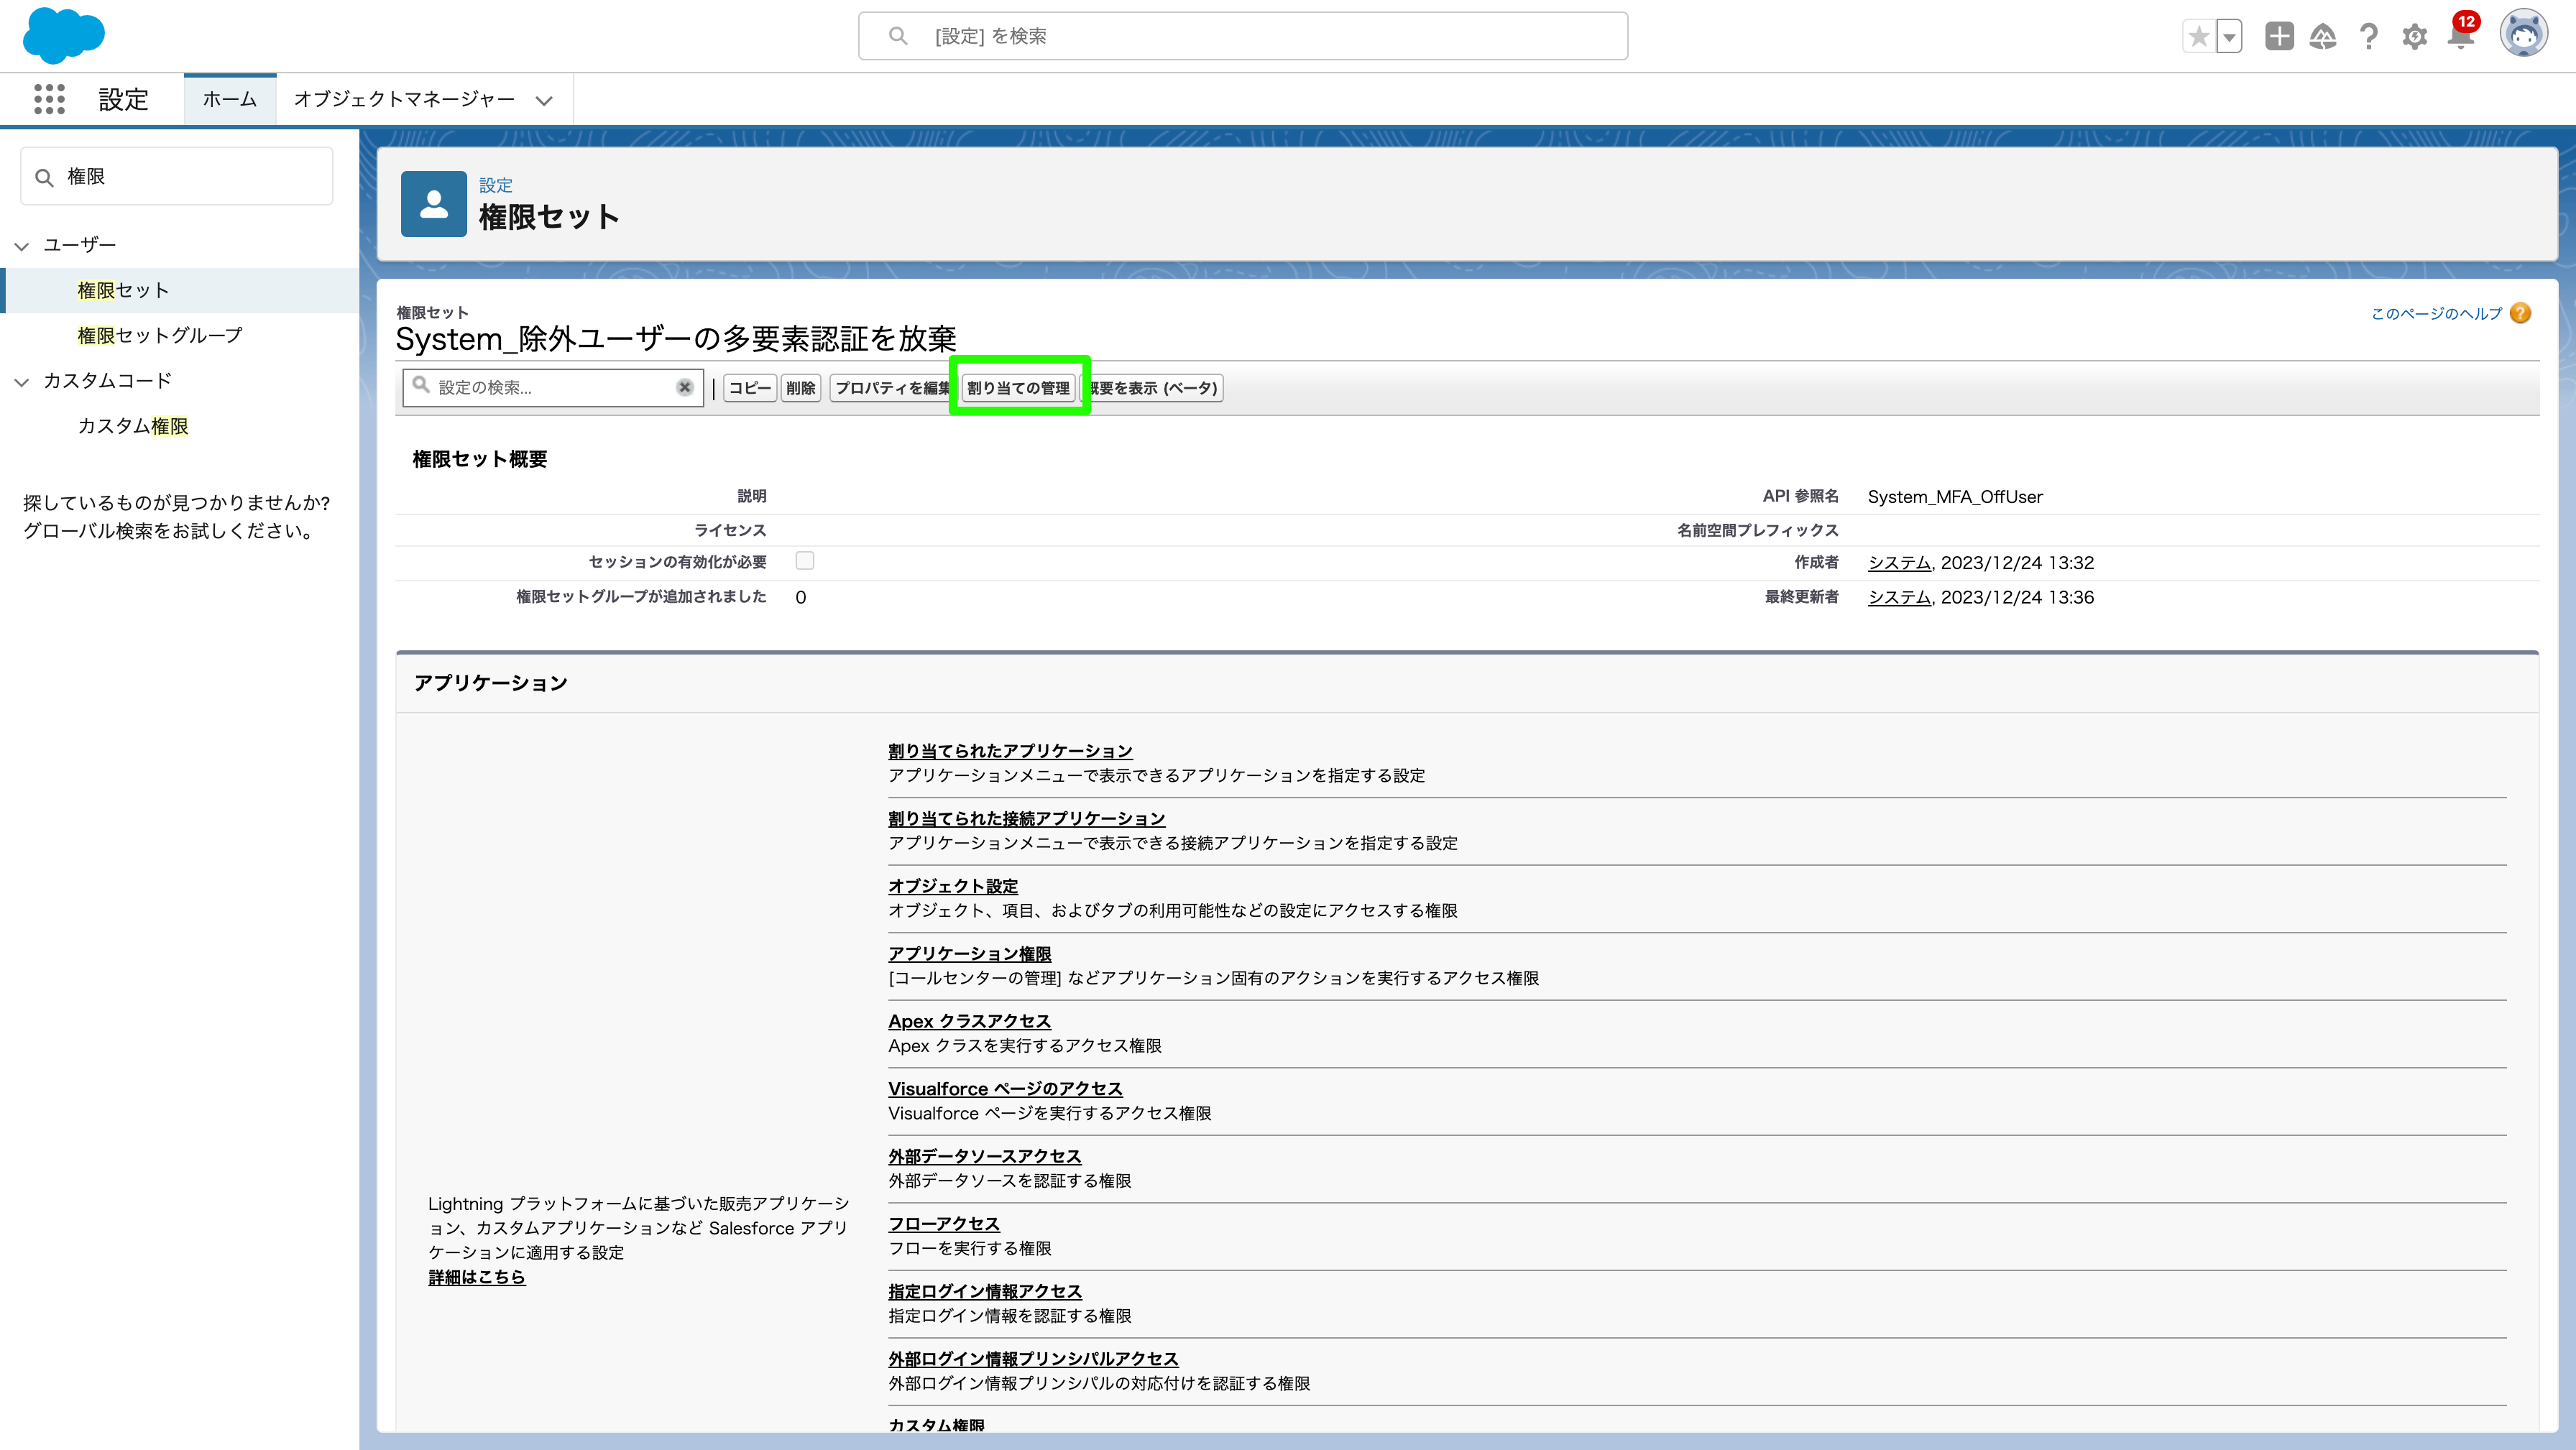Image resolution: width=2576 pixels, height=1450 pixels.
Task: Switch to the ホーム tab
Action: (229, 99)
